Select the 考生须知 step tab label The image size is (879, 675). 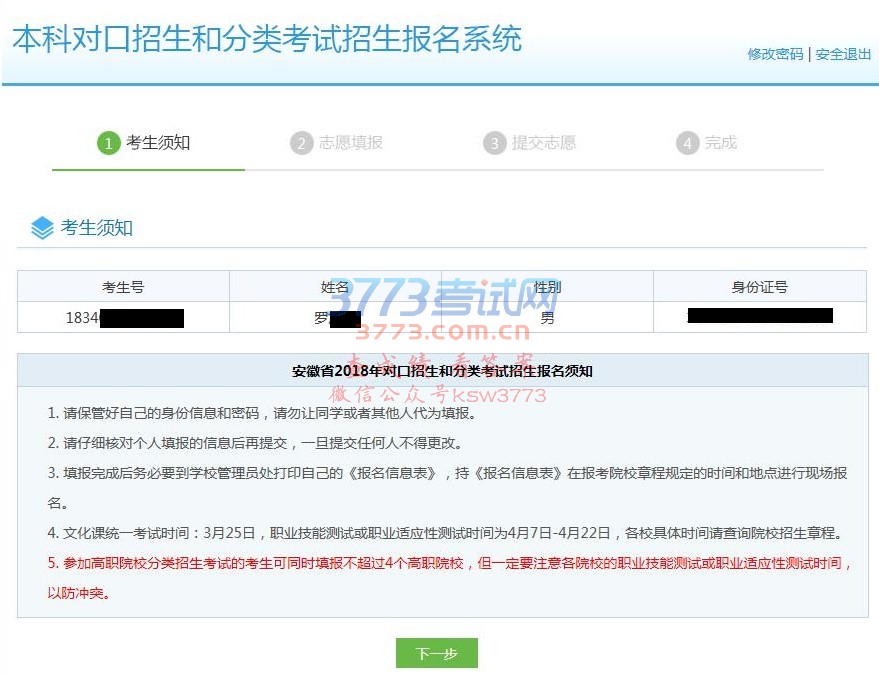(x=158, y=143)
